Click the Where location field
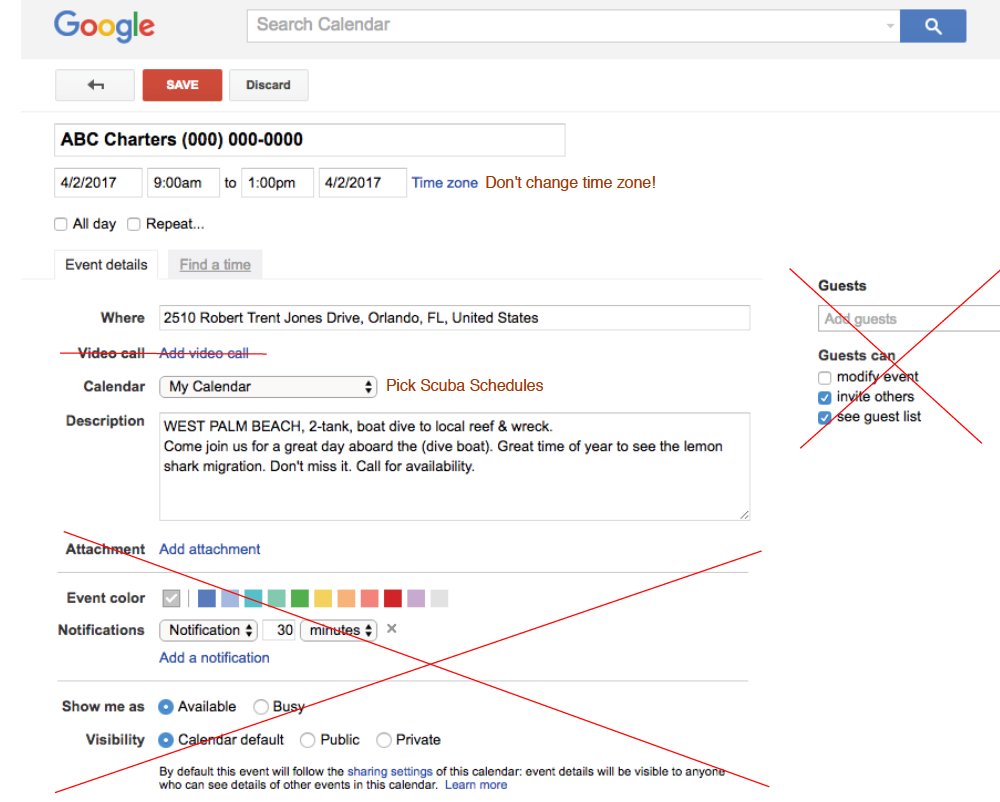 (x=455, y=318)
